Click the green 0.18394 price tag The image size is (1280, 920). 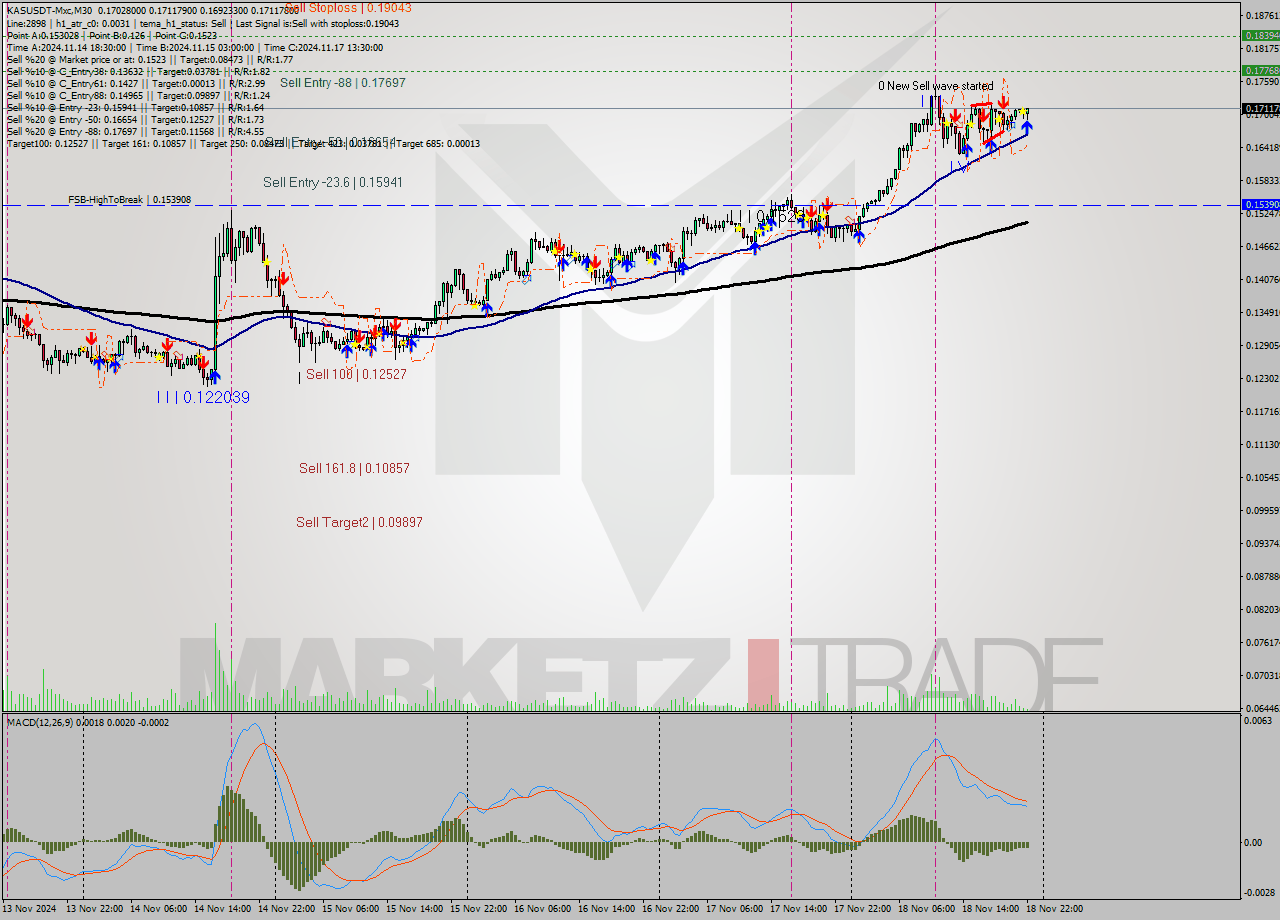(x=1260, y=35)
